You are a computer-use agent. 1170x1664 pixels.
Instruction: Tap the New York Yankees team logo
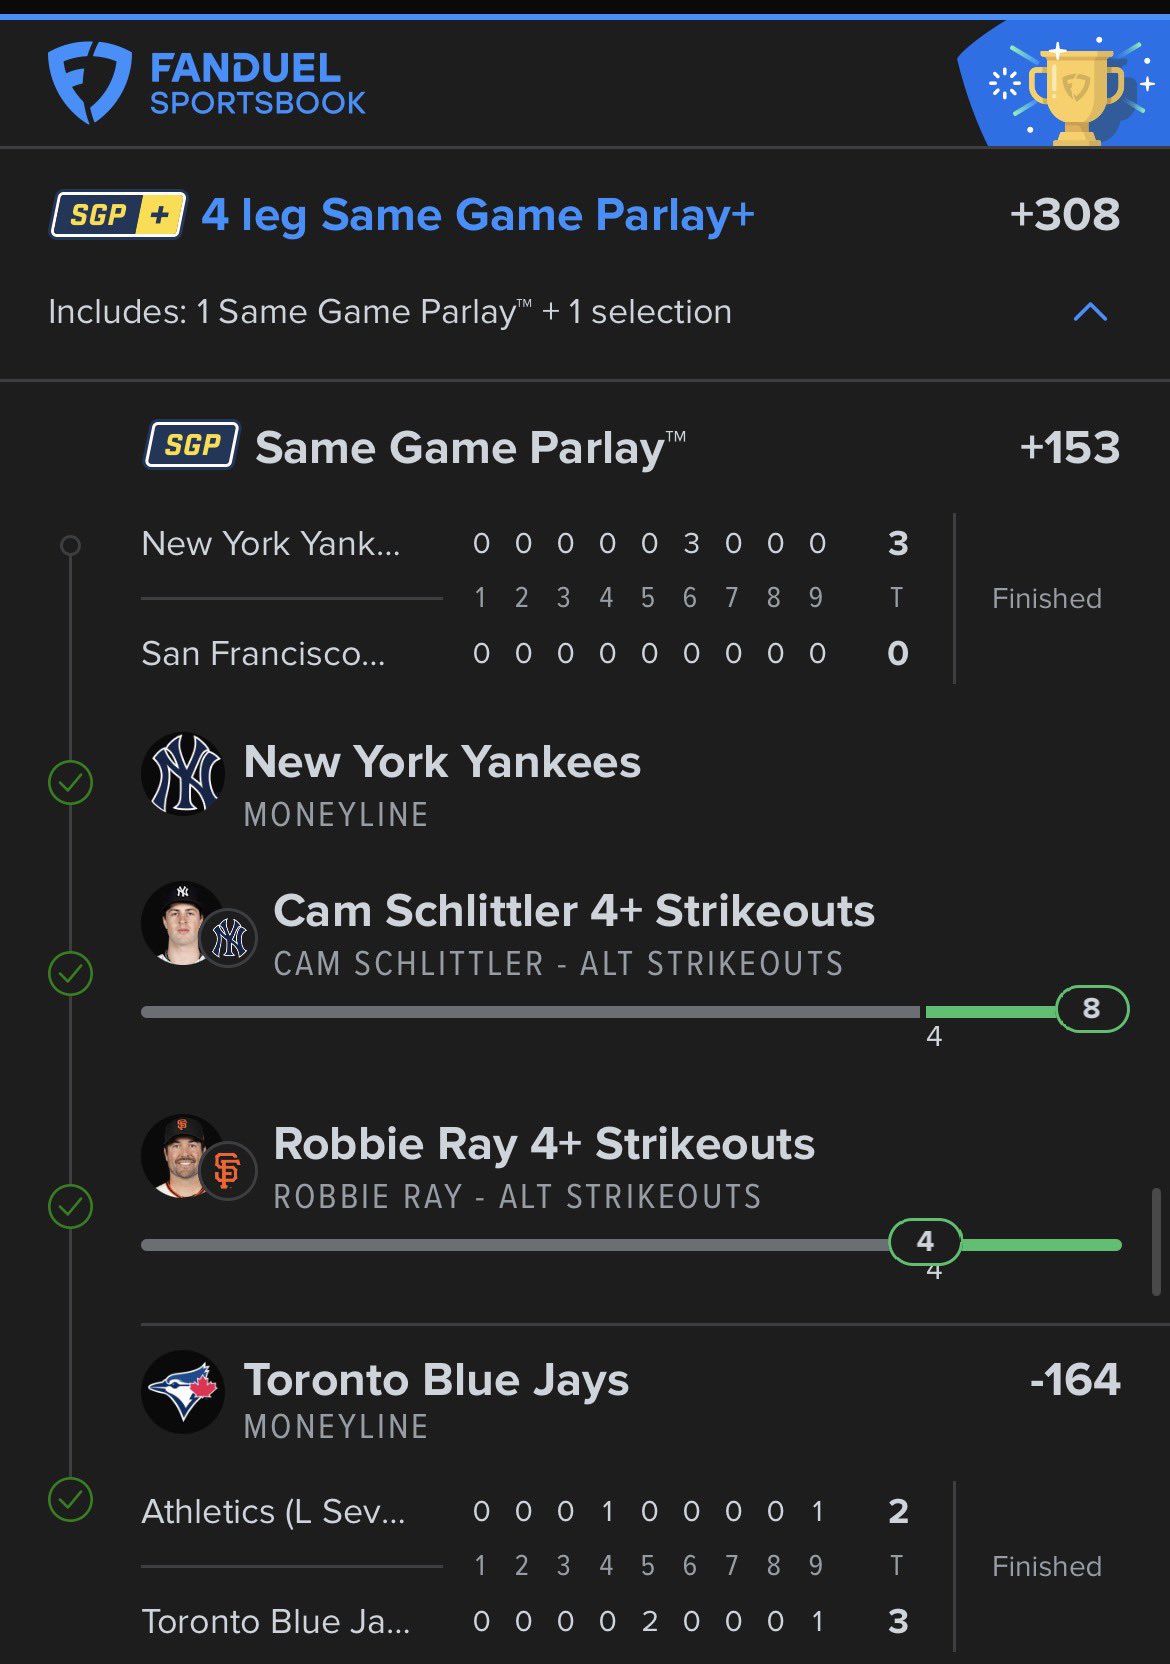click(183, 774)
